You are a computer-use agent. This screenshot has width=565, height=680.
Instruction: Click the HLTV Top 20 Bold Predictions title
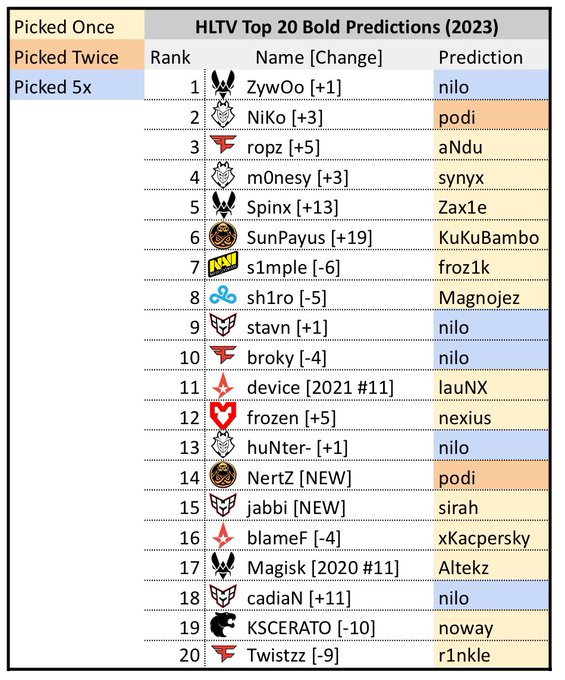pyautogui.click(x=346, y=27)
